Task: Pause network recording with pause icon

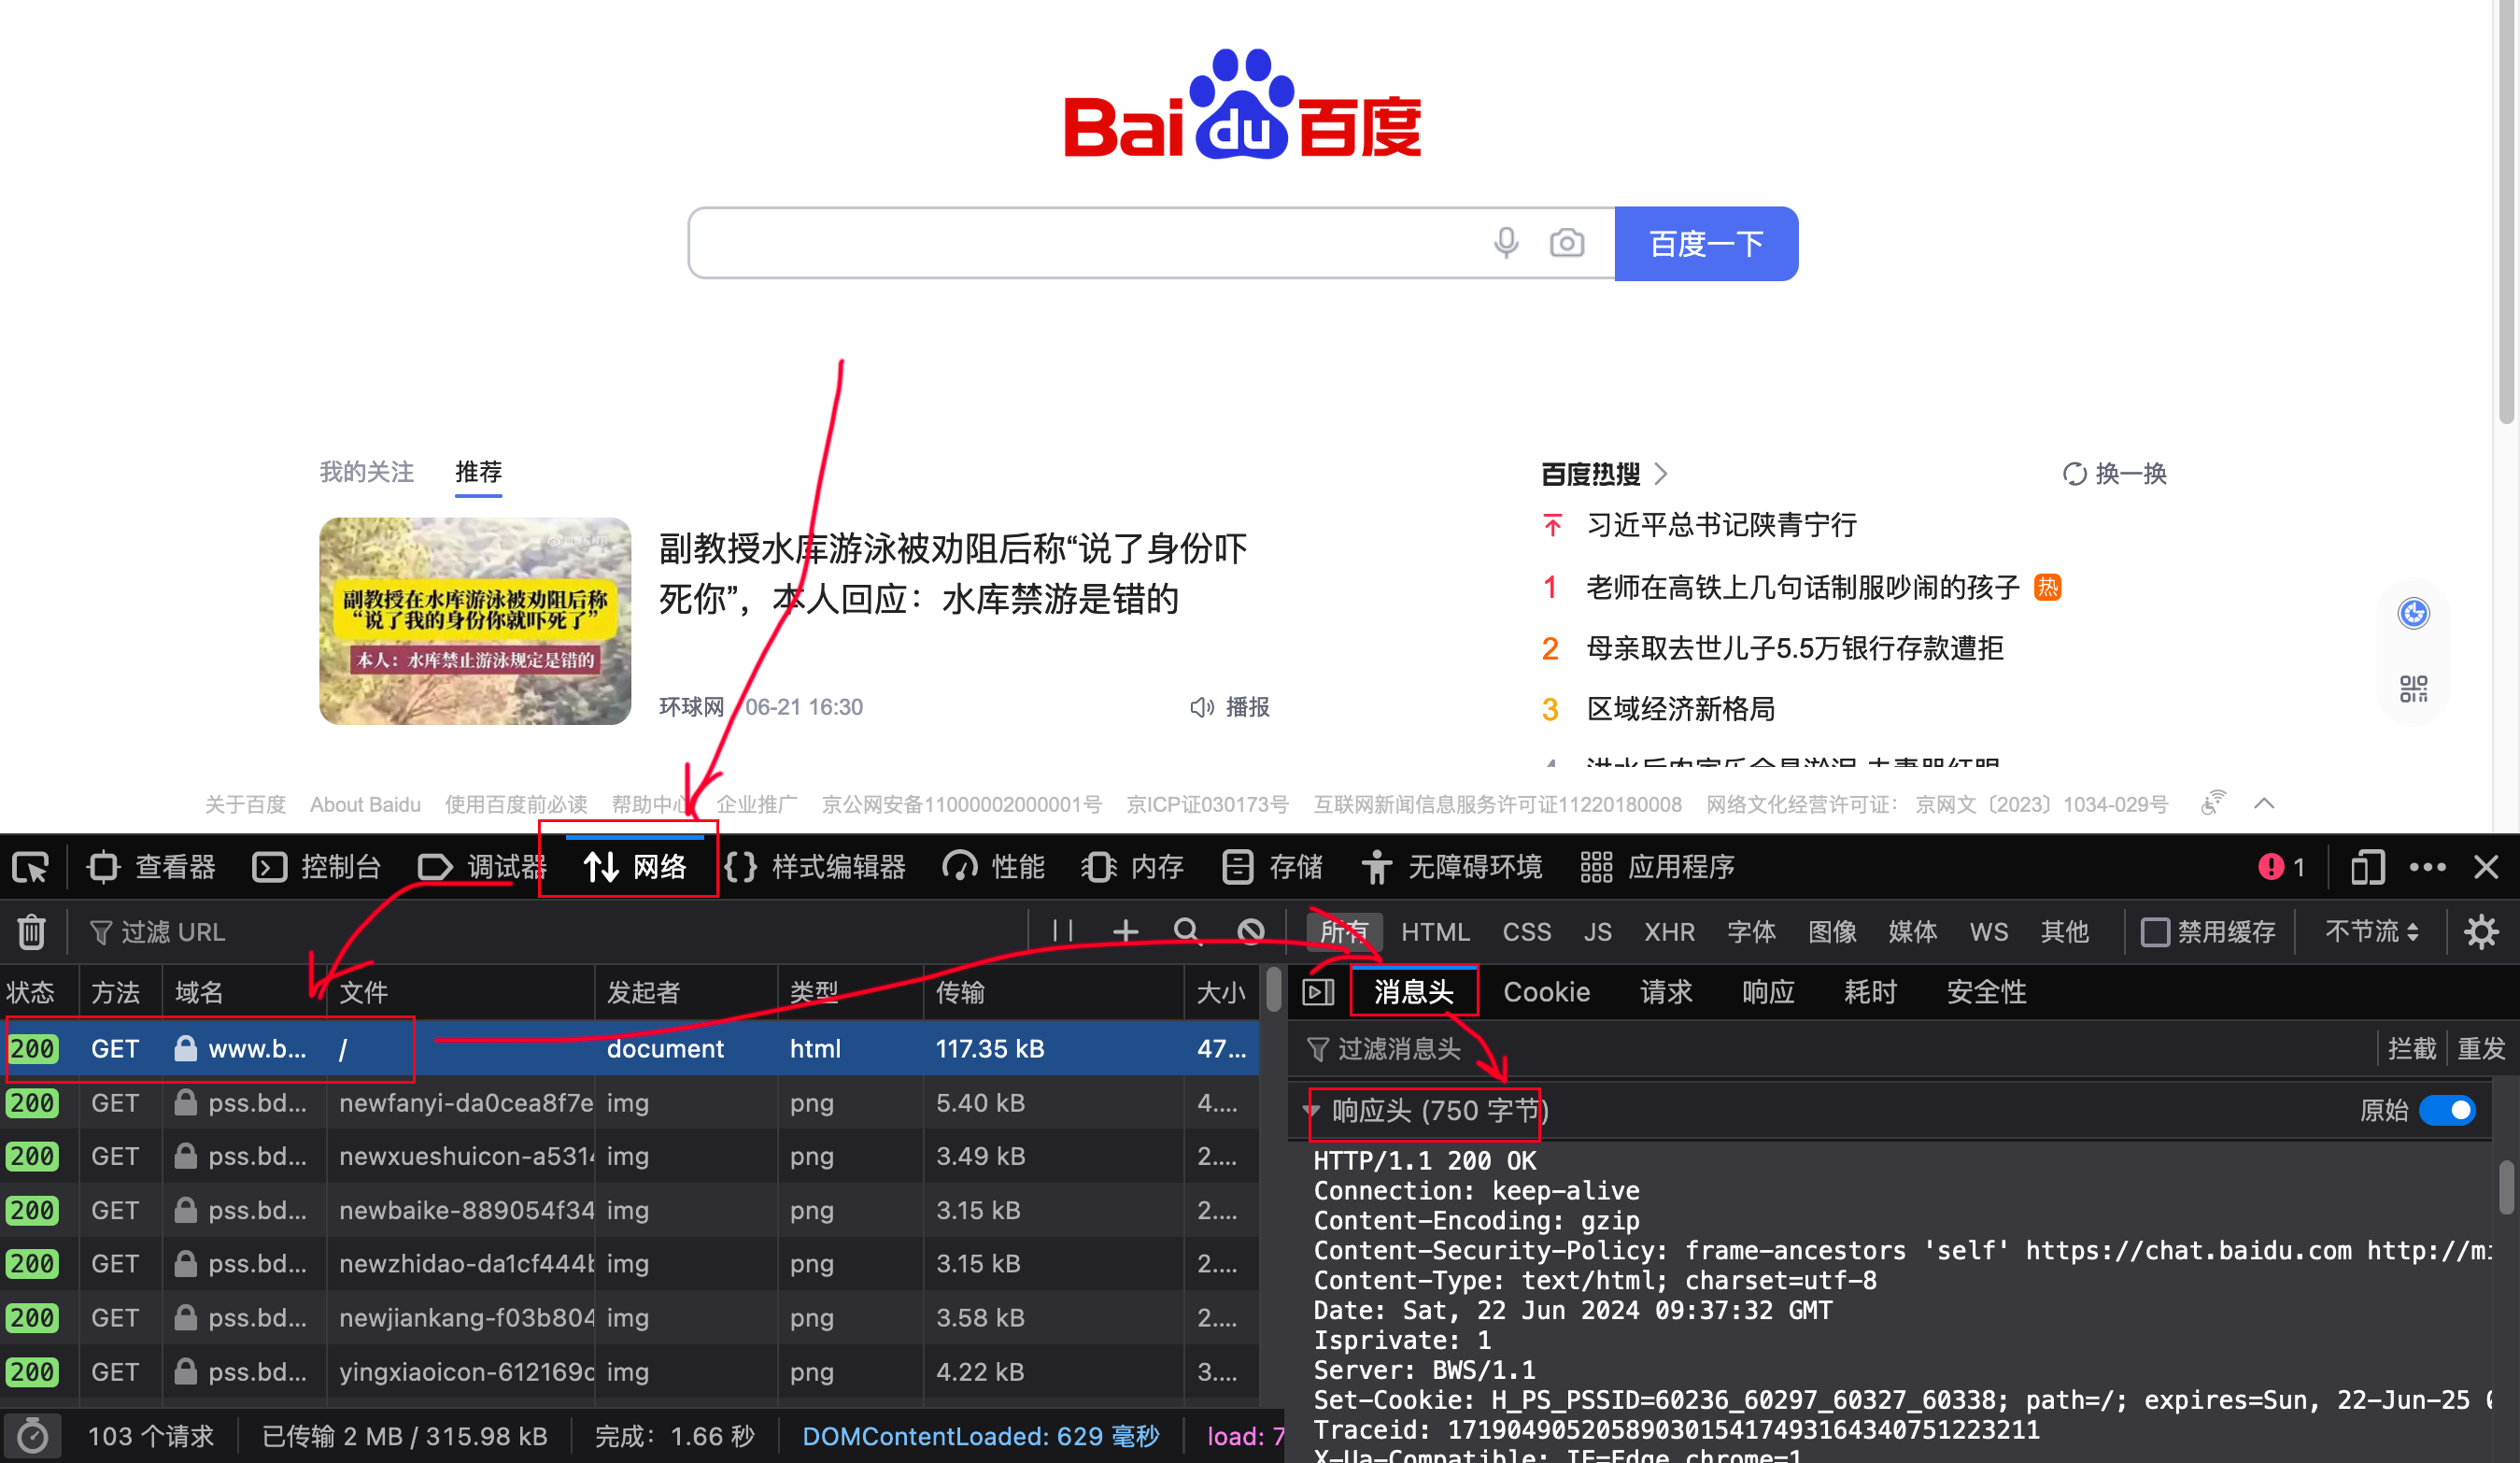Action: pos(1063,931)
